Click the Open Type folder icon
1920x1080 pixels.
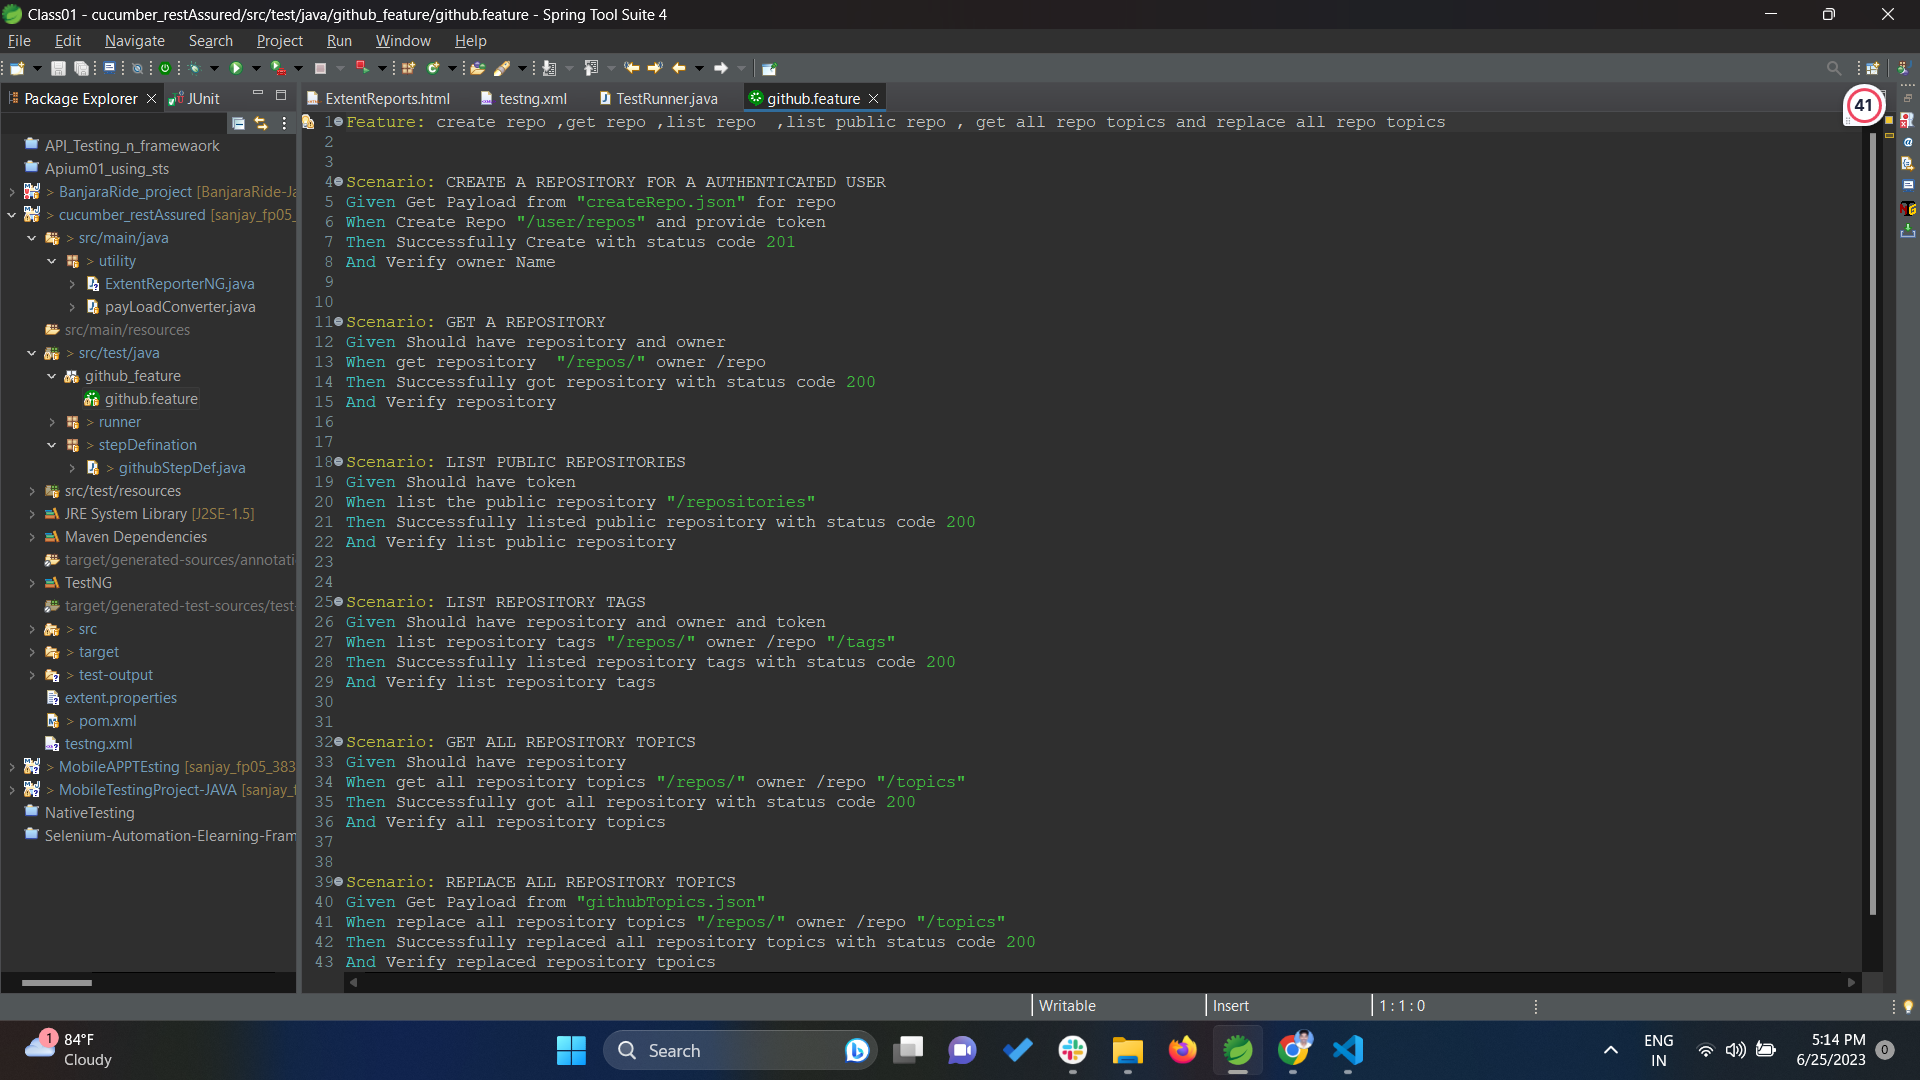(x=477, y=68)
